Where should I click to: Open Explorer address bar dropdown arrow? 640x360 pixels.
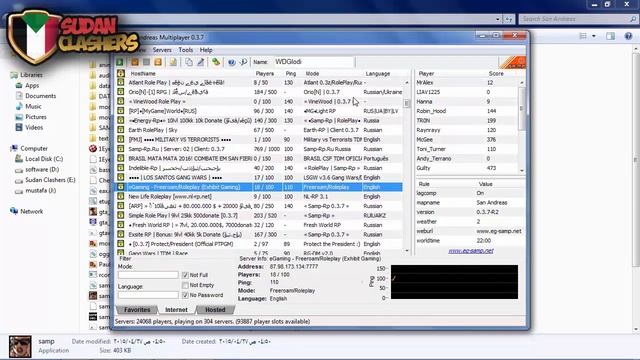pos(498,19)
